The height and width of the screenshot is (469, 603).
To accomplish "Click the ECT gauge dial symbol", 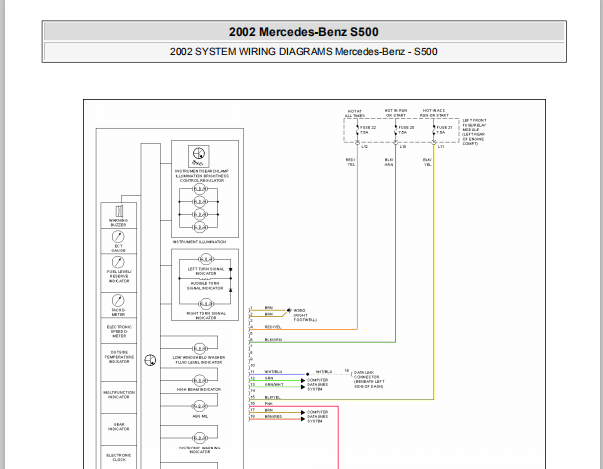I will (x=118, y=236).
